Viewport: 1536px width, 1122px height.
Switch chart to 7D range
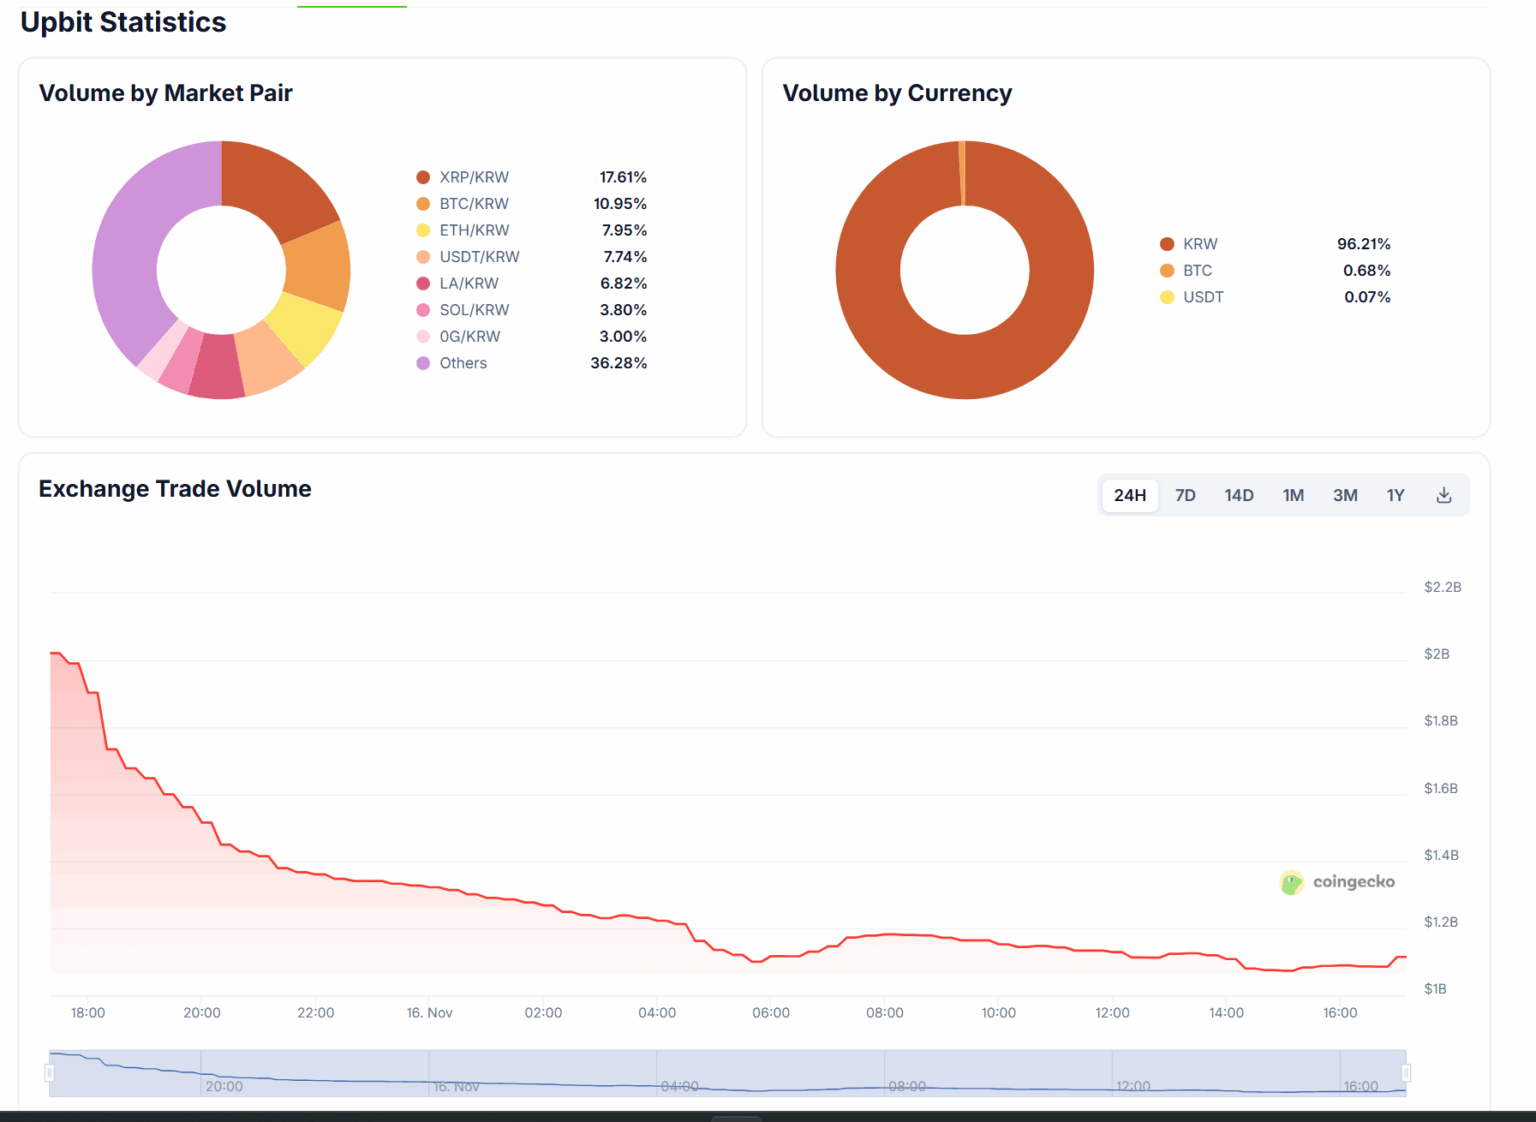(1185, 495)
